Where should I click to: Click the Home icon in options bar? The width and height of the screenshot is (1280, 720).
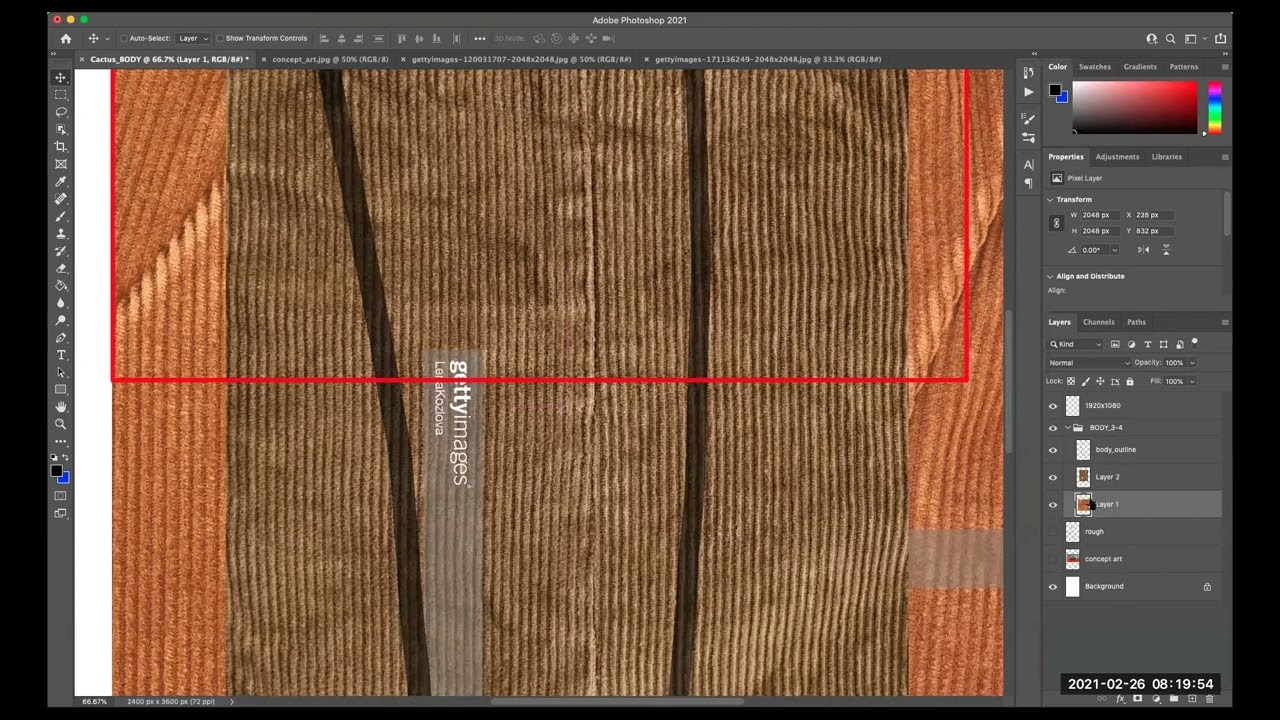tap(66, 38)
